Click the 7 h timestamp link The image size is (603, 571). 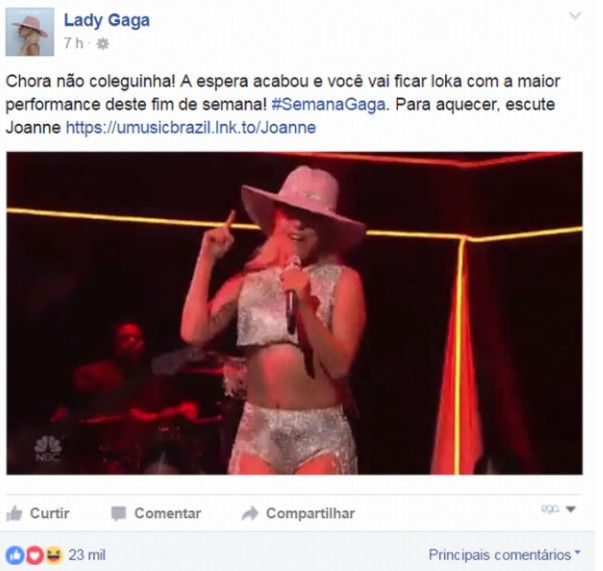click(73, 43)
